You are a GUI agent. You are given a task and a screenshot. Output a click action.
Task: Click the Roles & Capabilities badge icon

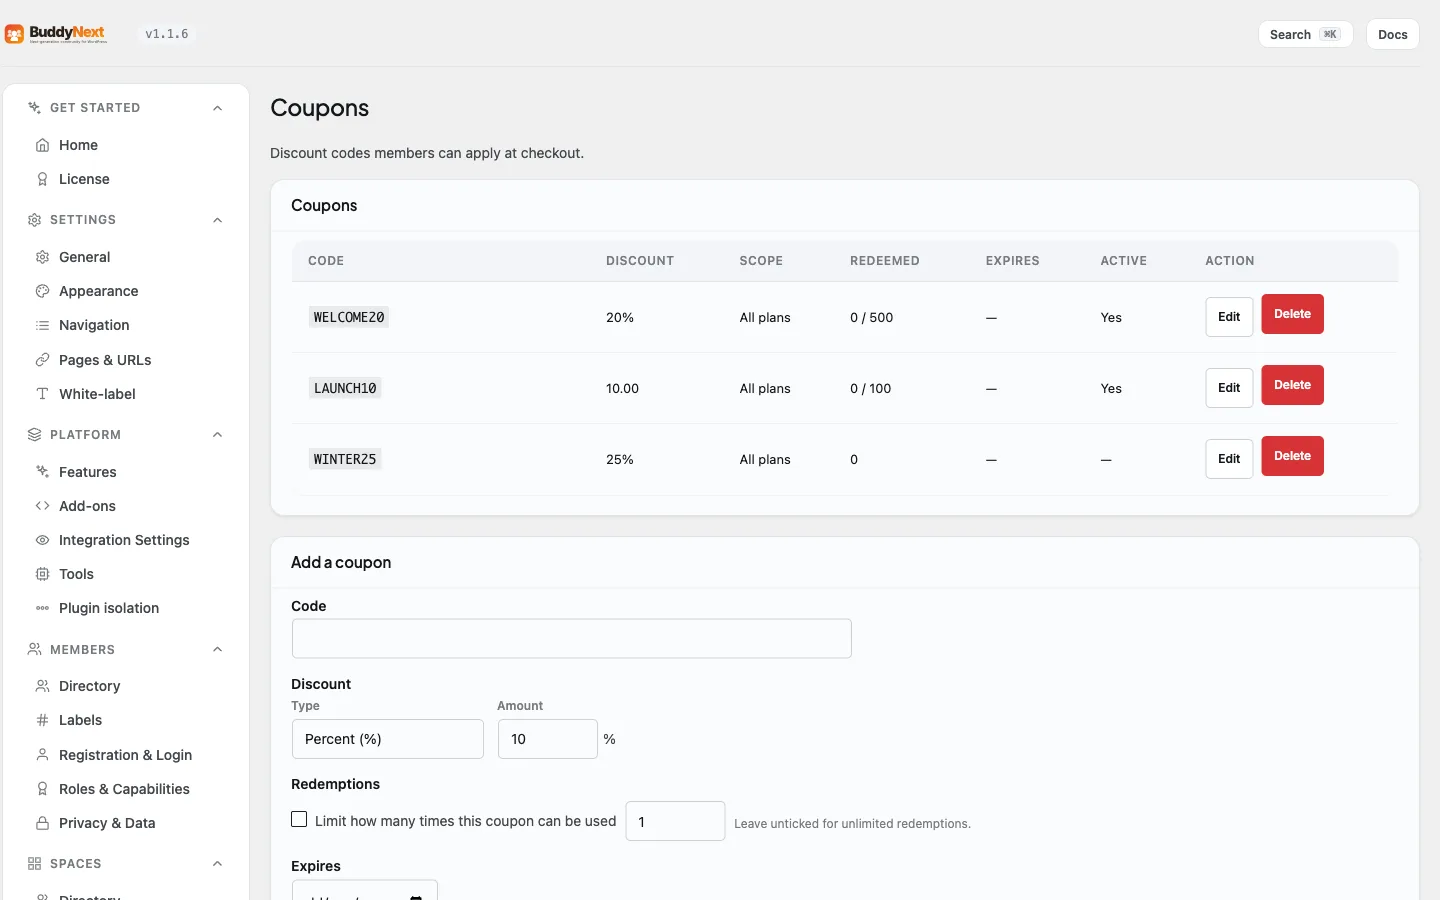(x=42, y=789)
